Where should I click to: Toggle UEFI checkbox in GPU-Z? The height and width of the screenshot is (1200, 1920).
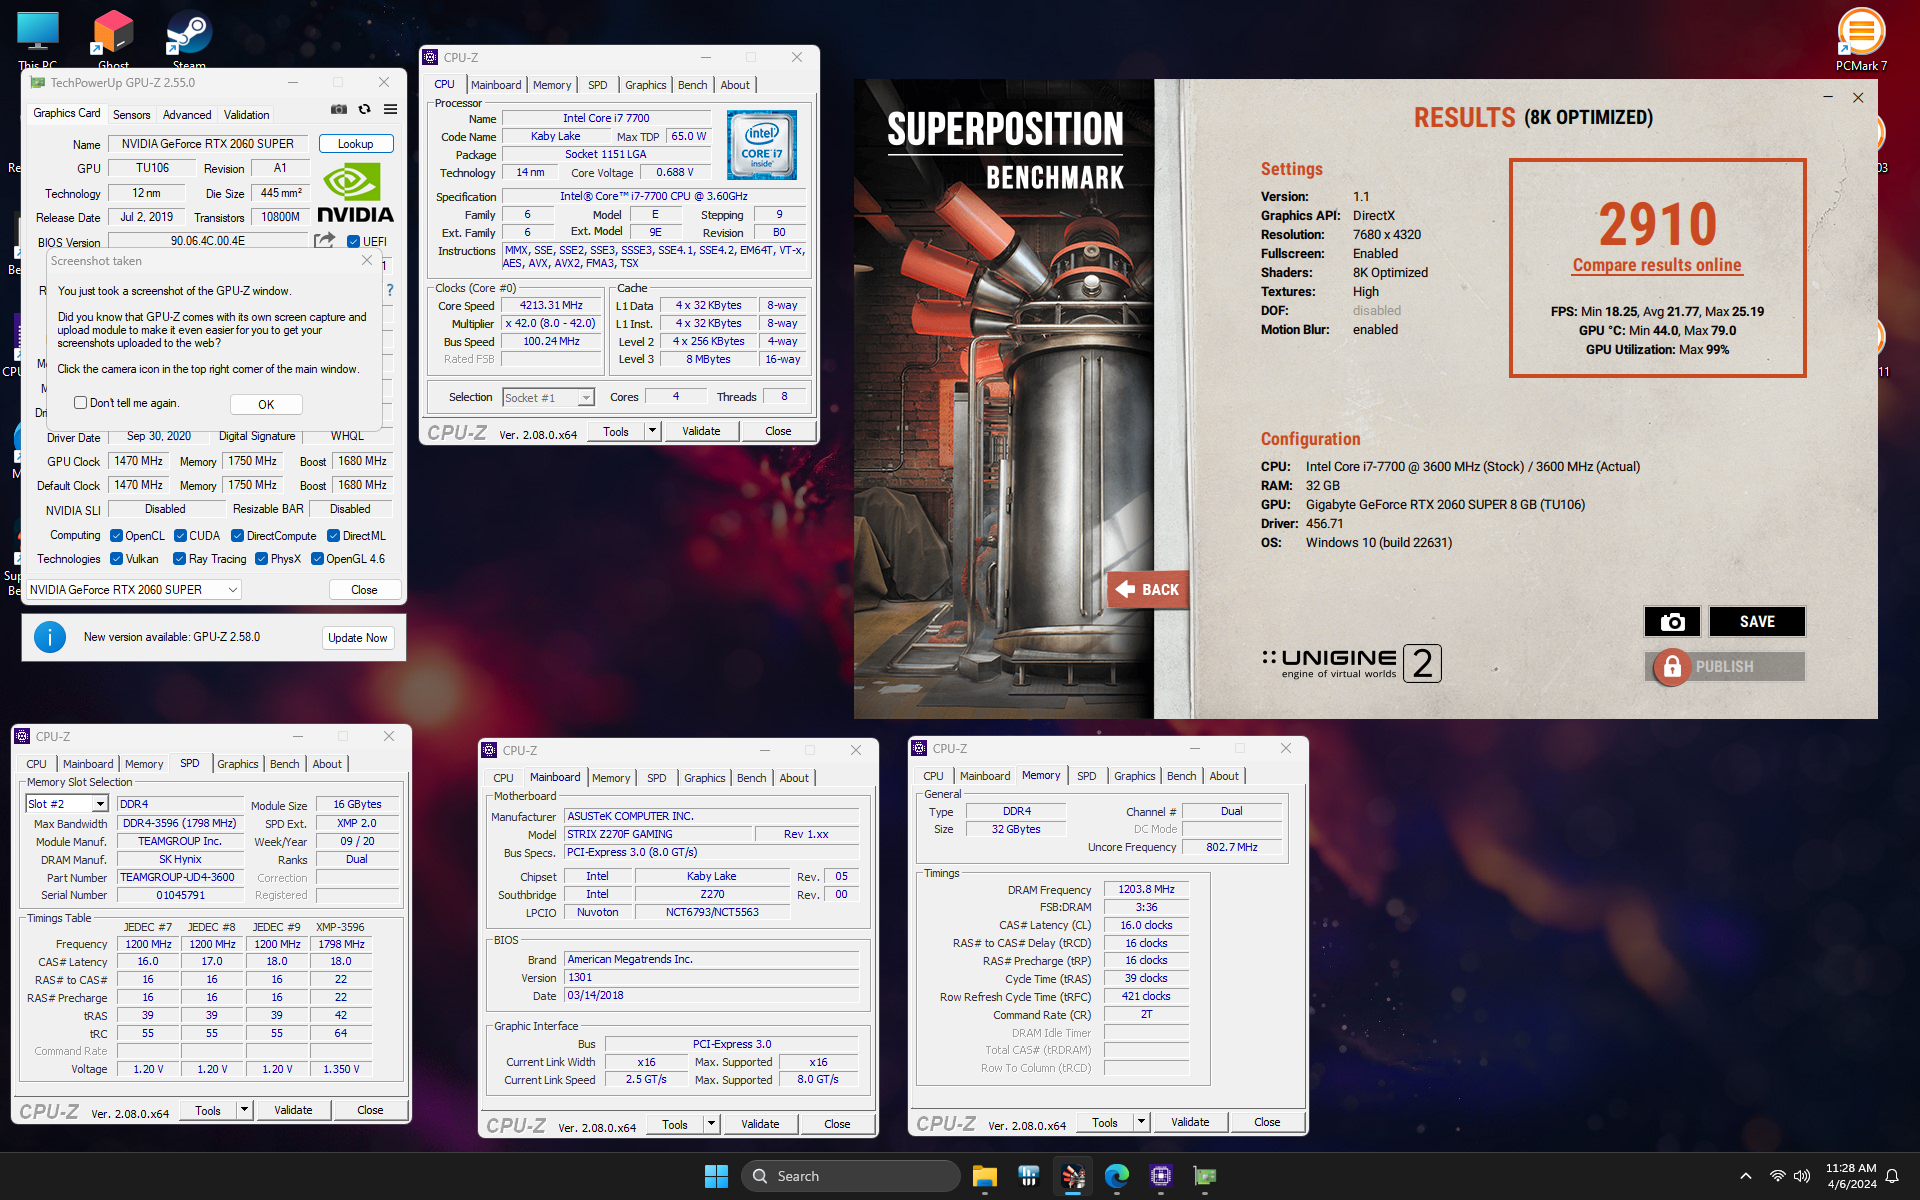353,241
